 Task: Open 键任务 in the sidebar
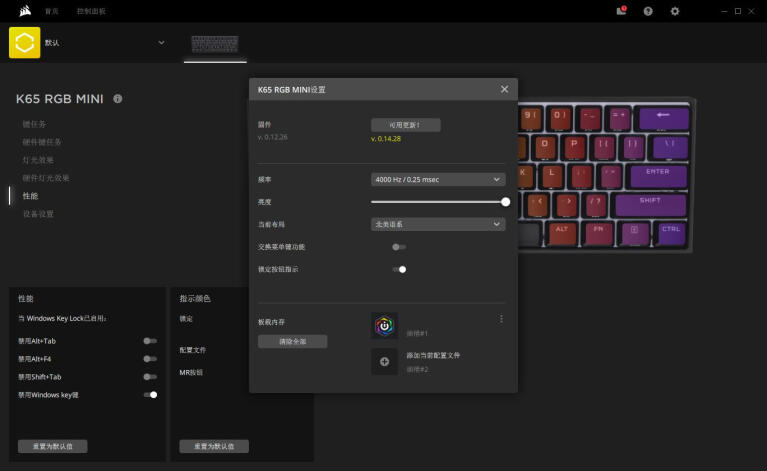(34, 124)
